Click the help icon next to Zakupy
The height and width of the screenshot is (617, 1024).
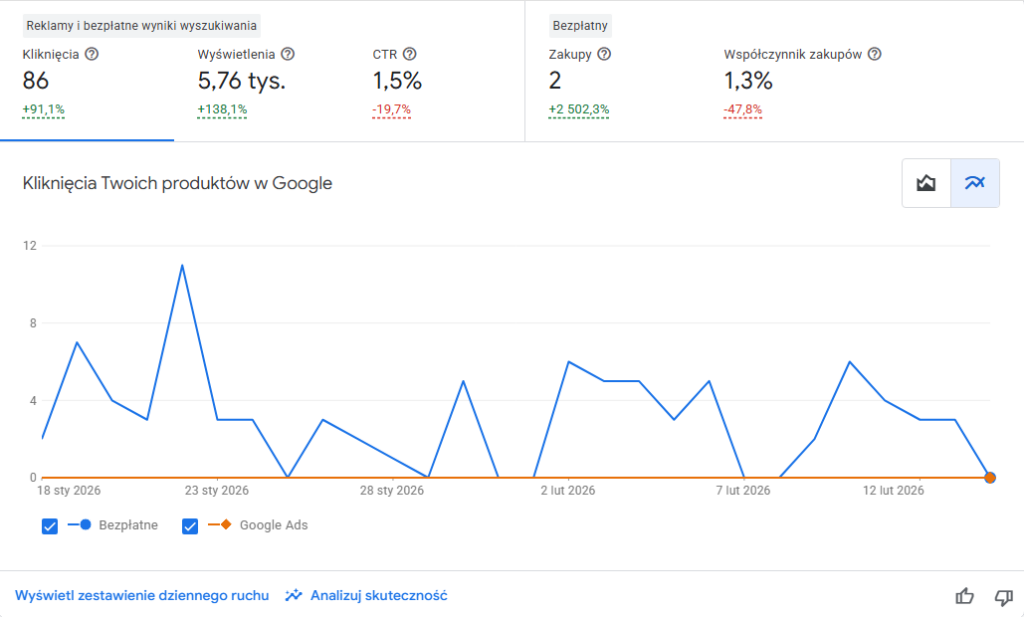604,54
